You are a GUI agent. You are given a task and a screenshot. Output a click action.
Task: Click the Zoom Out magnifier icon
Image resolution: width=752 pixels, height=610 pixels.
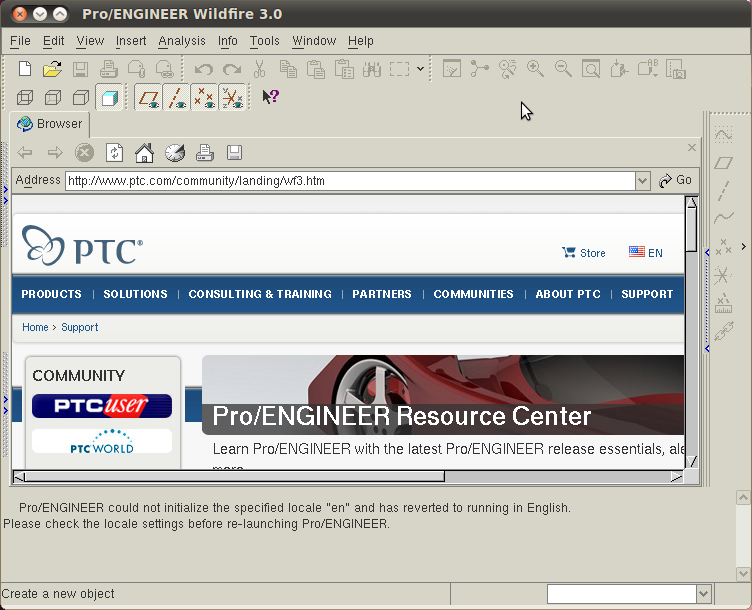click(x=563, y=69)
